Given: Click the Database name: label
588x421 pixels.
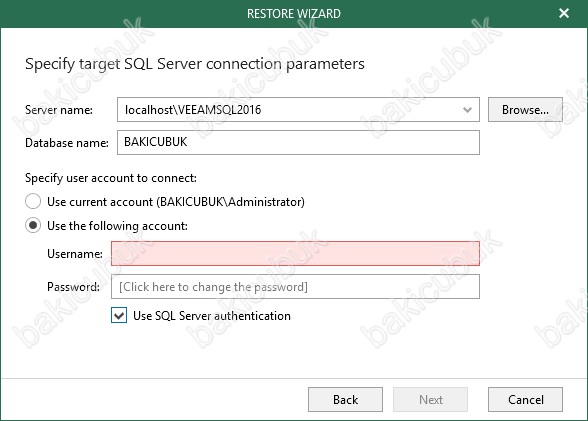Looking at the screenshot, I should click(x=67, y=143).
